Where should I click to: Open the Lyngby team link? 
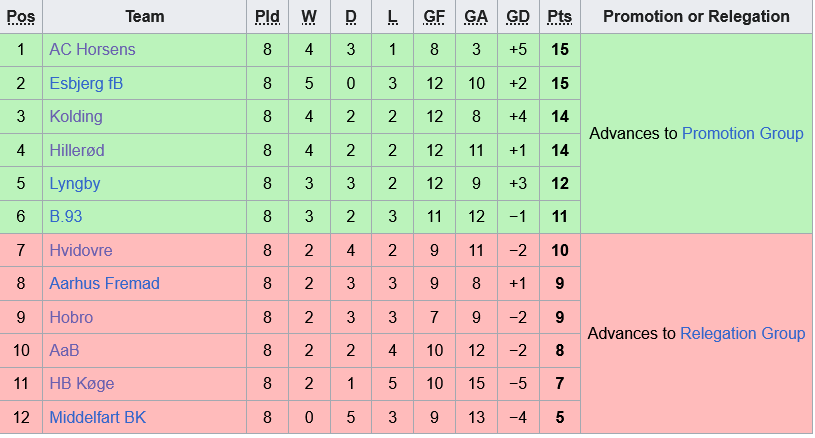[x=75, y=183]
